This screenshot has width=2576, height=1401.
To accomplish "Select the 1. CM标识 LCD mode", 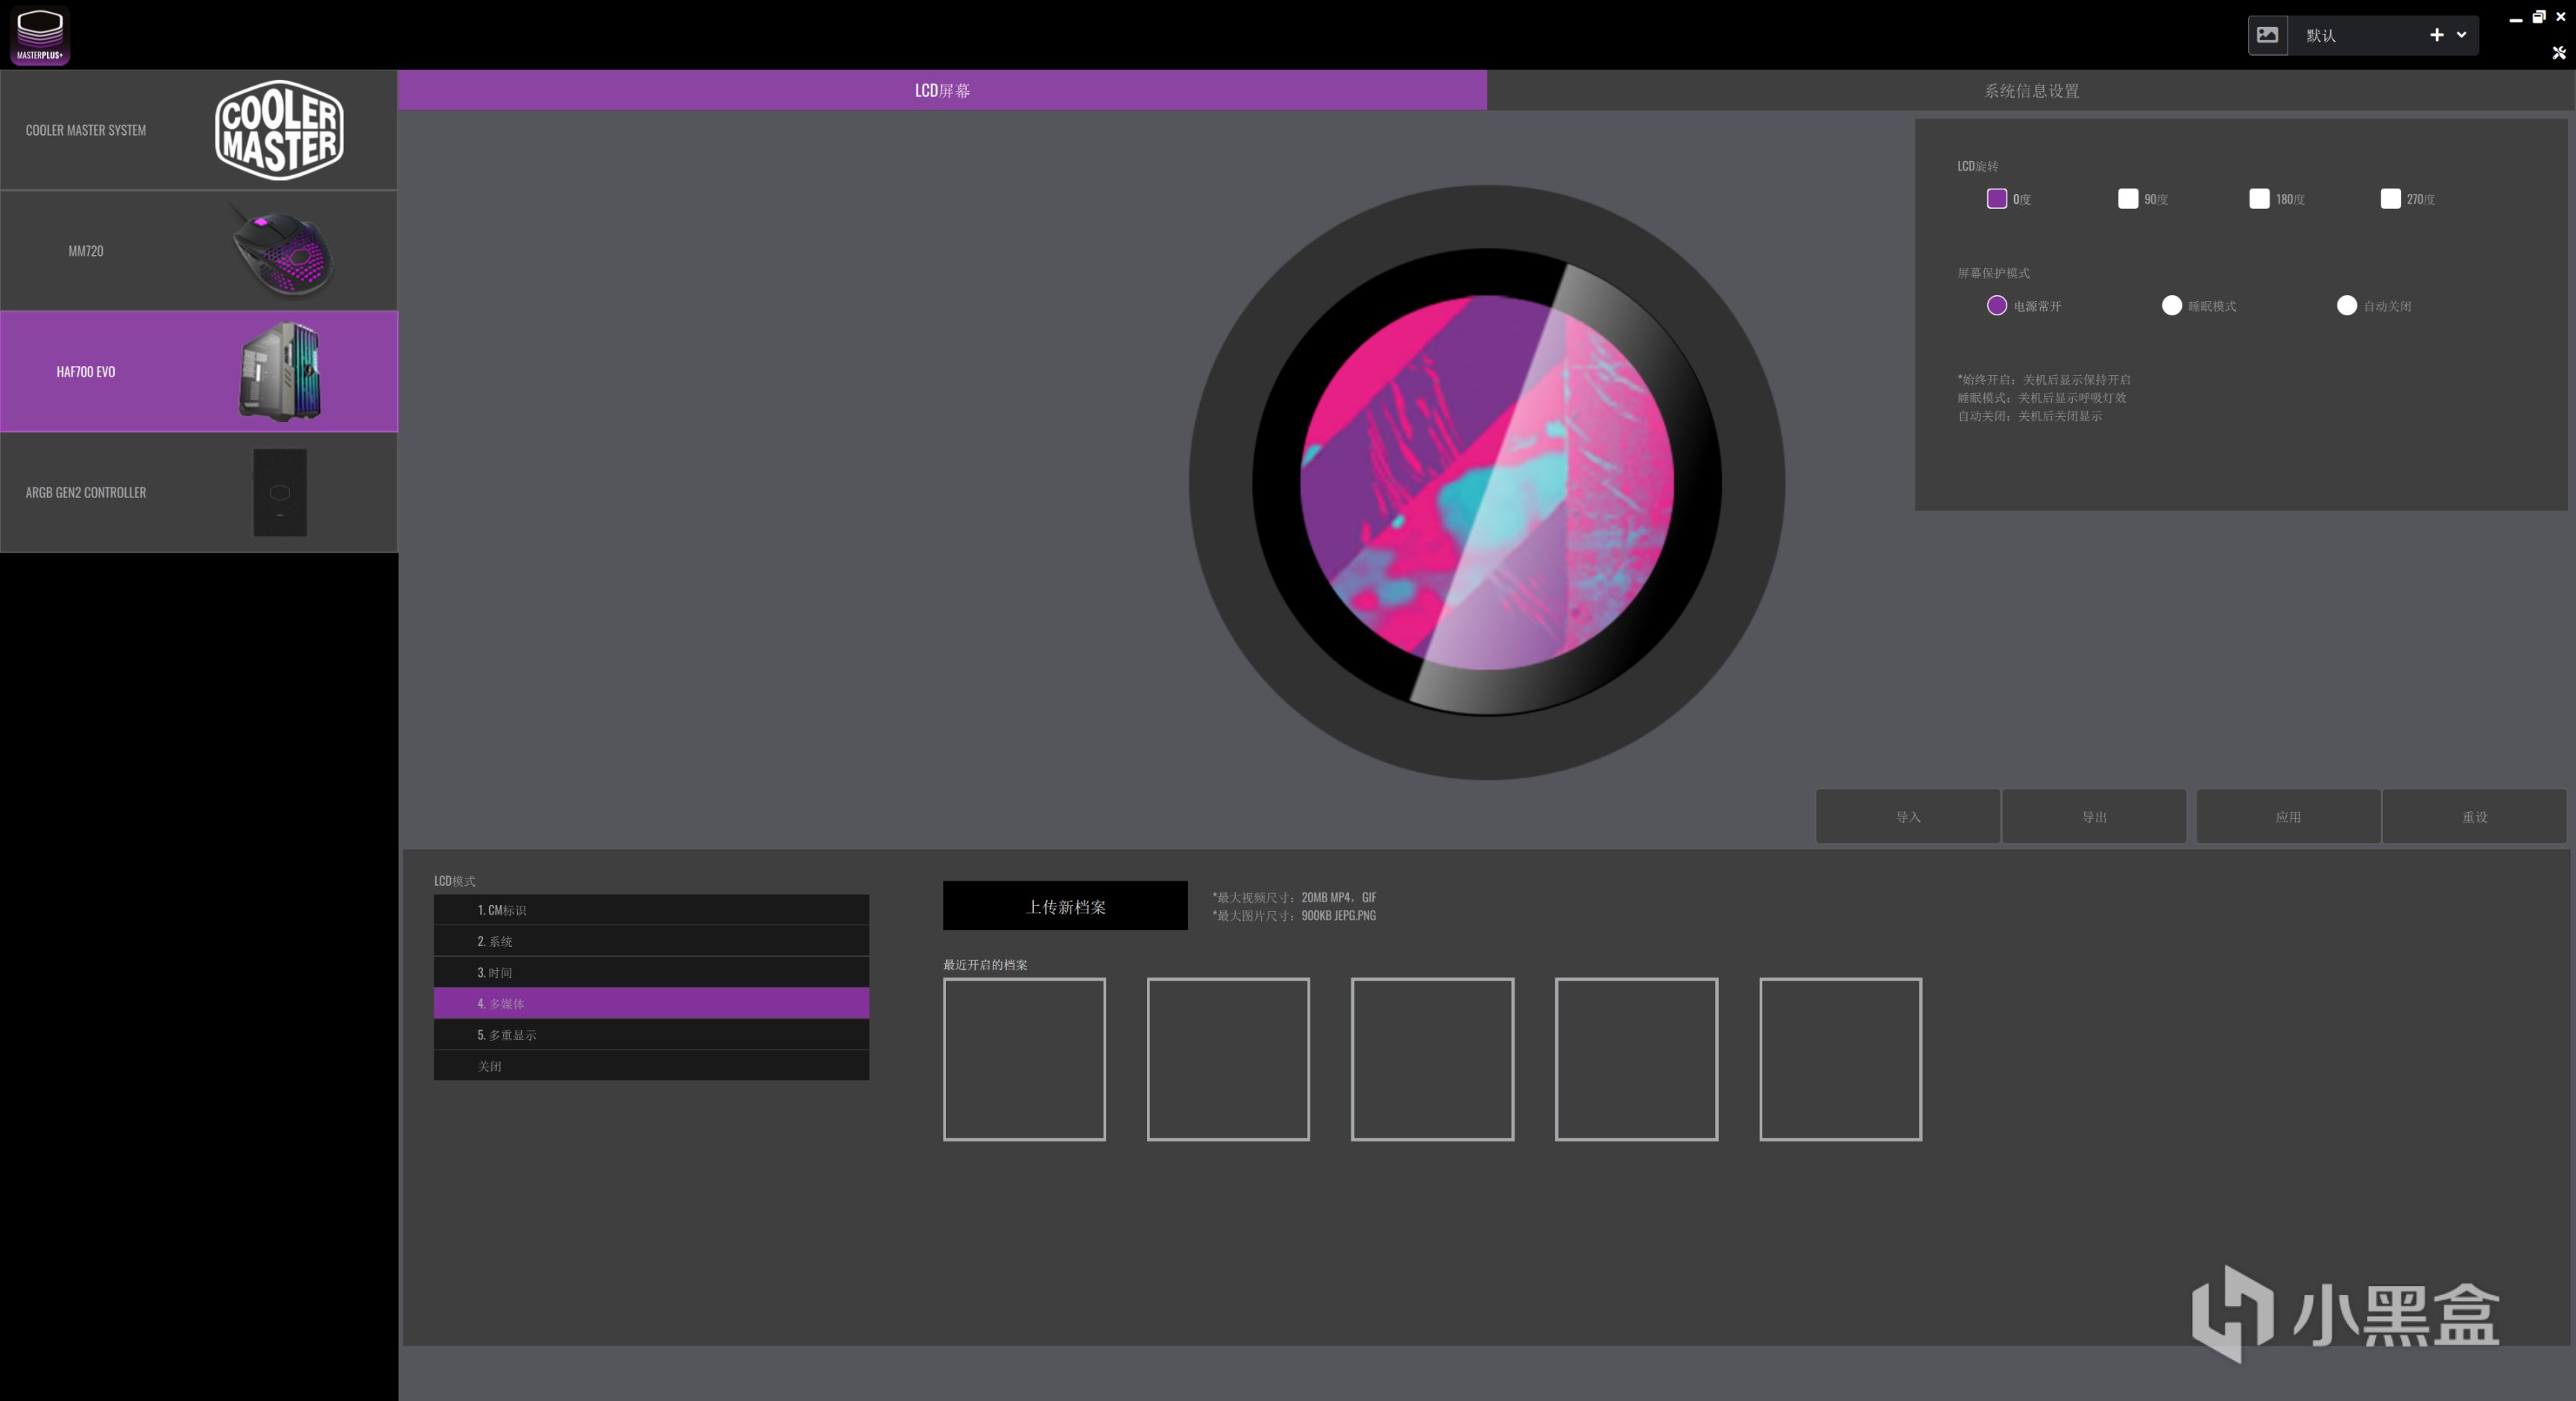I will point(650,910).
